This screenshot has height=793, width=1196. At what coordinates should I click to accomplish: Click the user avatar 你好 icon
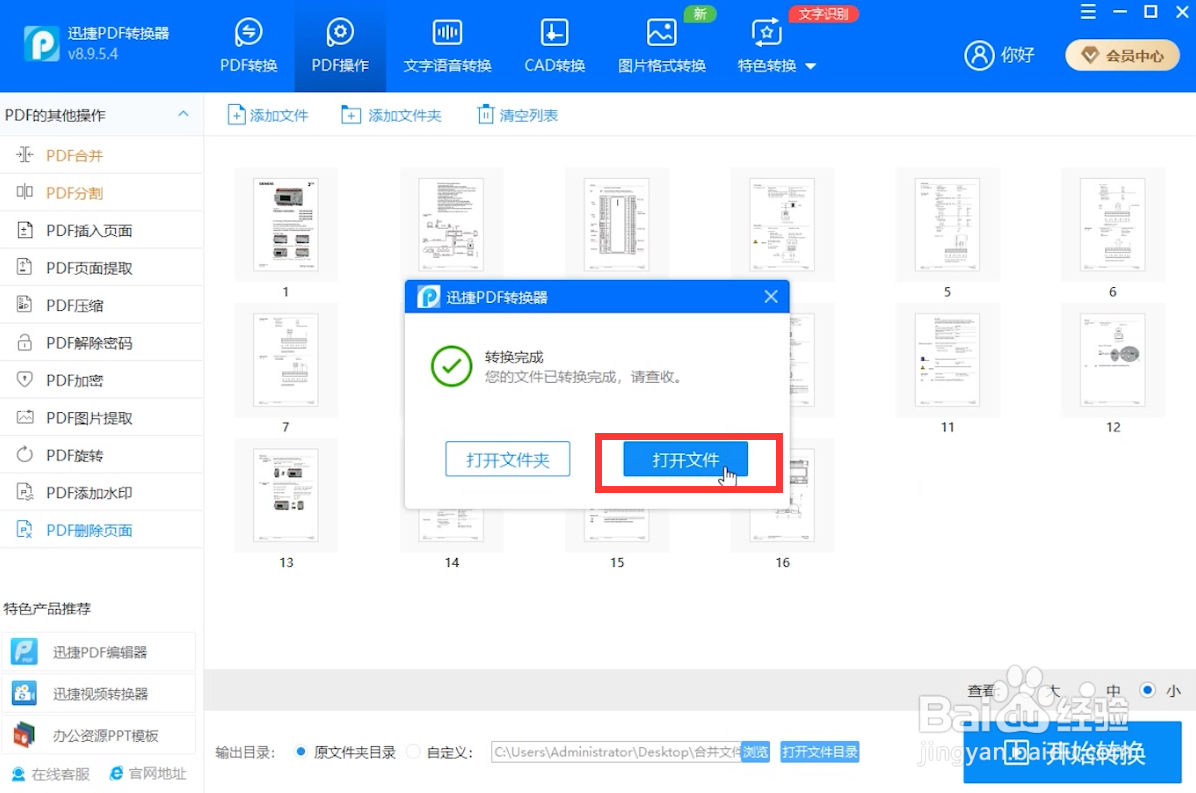point(979,55)
